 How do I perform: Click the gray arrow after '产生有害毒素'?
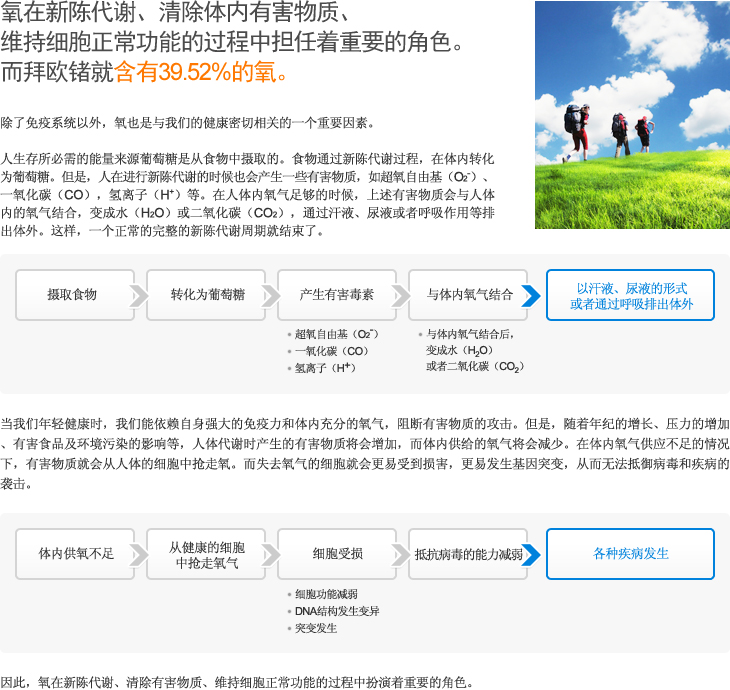click(401, 296)
